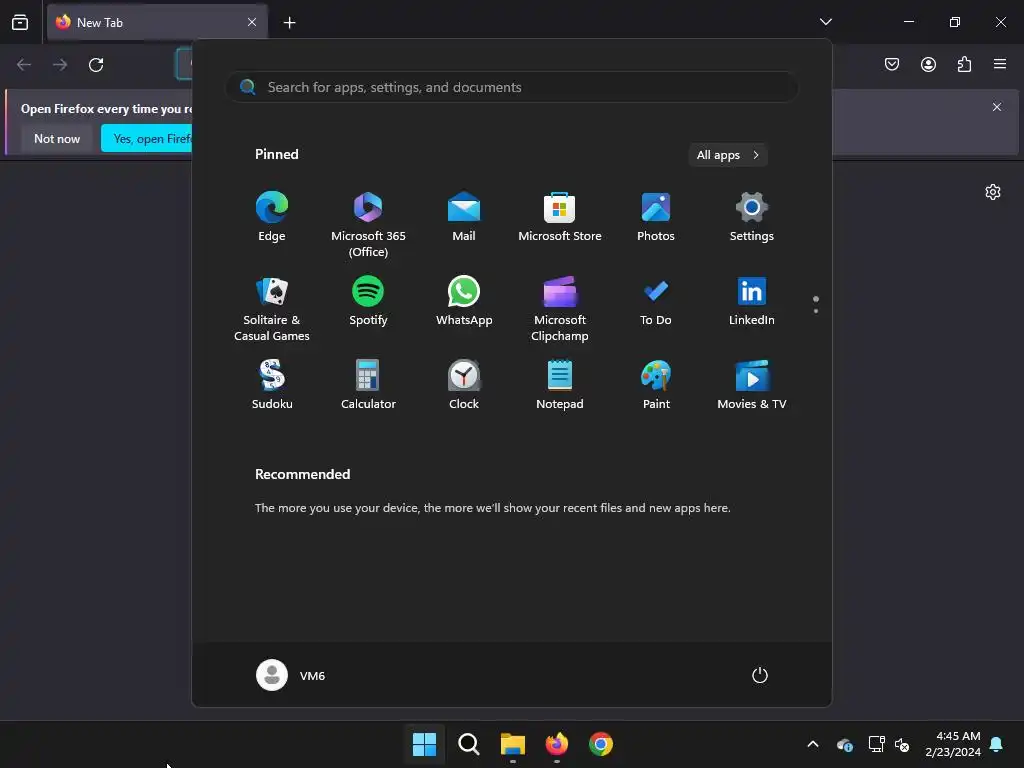Screen dimensions: 1024x768
Task: Open Firefox account icon
Action: [x=928, y=64]
